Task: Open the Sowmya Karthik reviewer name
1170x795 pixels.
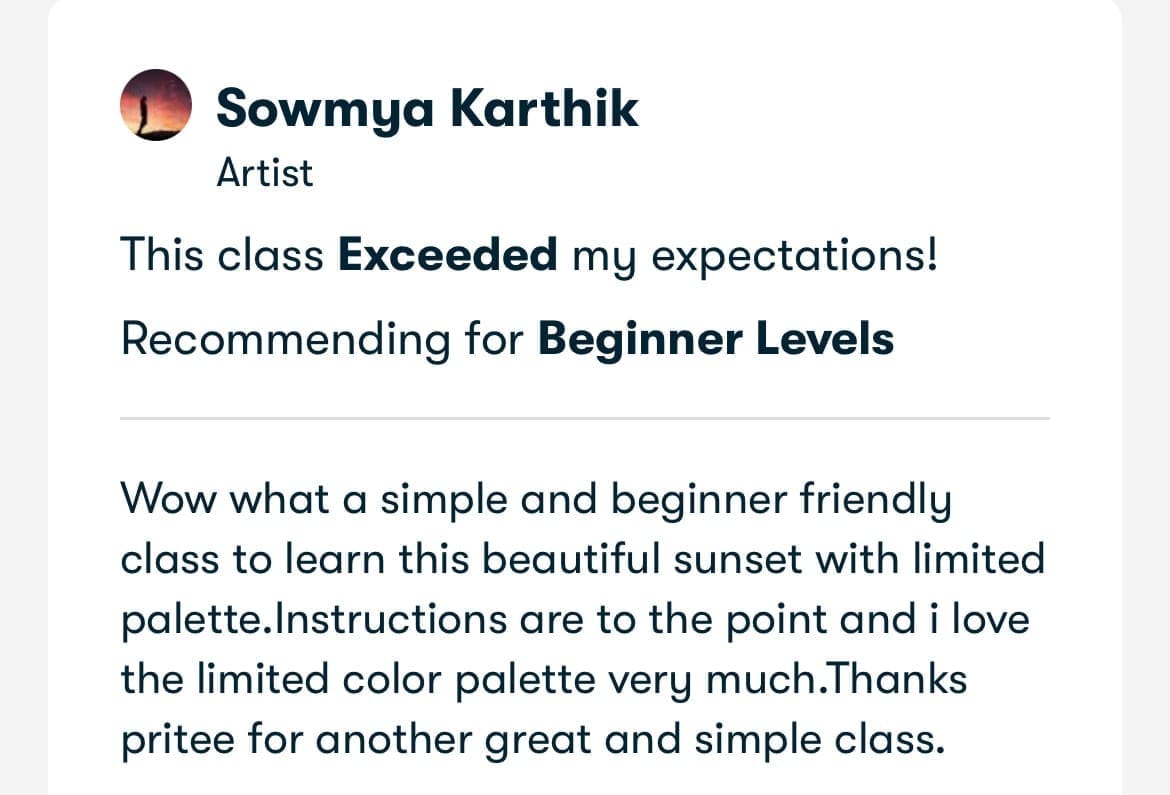Action: coord(427,107)
